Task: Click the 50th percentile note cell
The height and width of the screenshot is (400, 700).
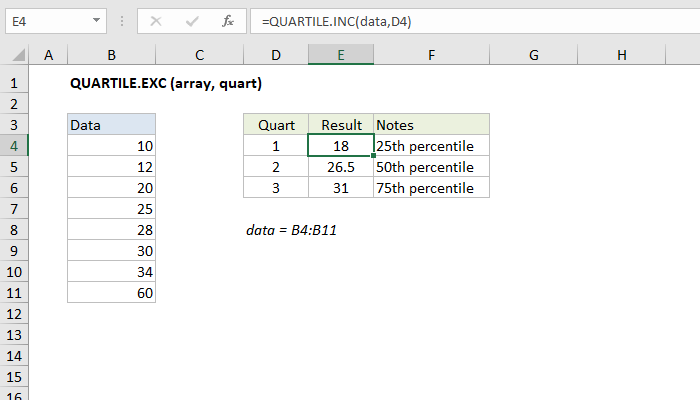Action: click(431, 167)
